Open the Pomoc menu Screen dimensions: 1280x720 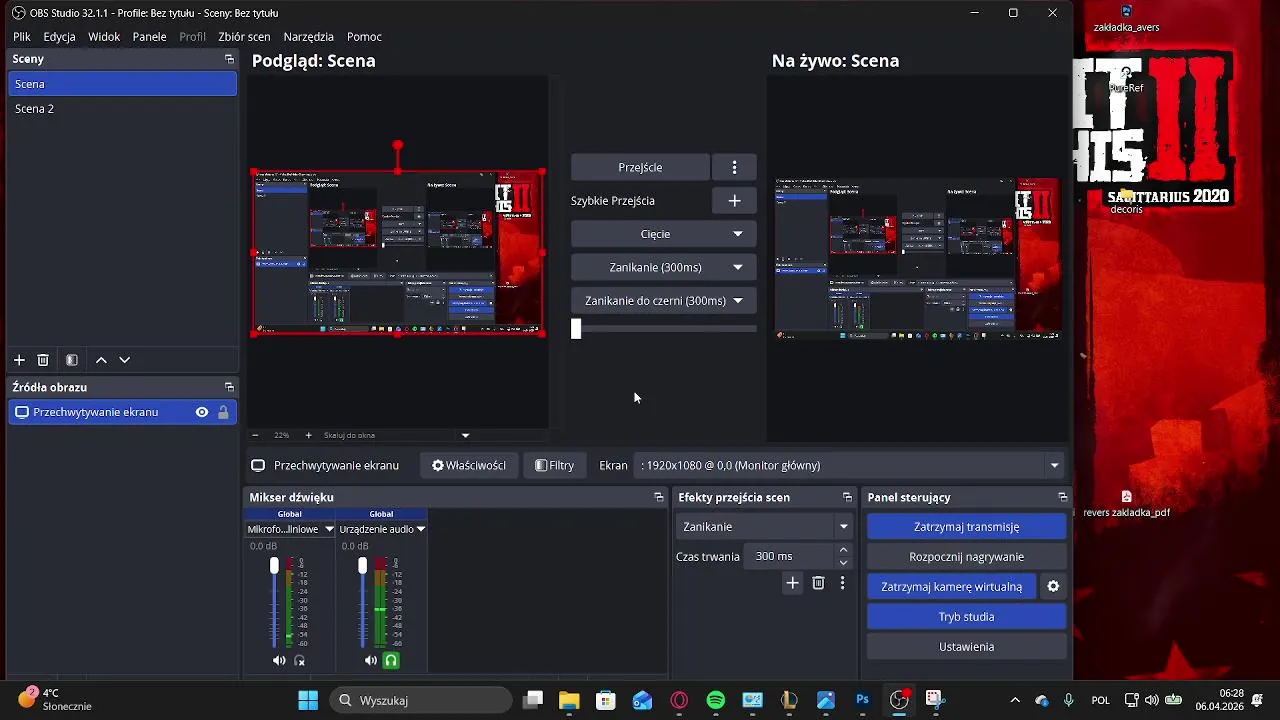[364, 37]
